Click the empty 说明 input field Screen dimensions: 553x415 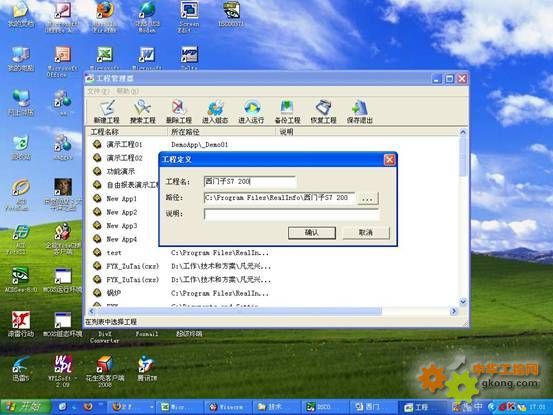pyautogui.click(x=291, y=214)
